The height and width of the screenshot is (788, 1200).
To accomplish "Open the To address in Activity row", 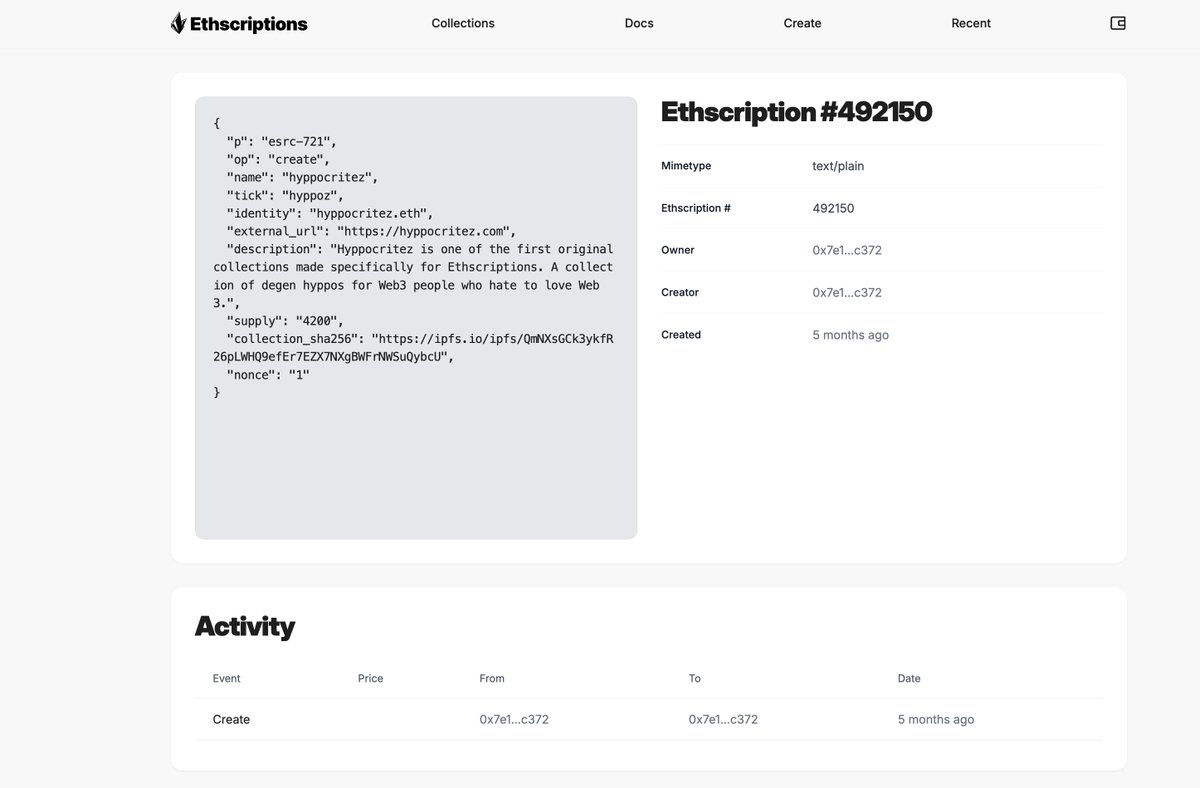I will pyautogui.click(x=723, y=719).
